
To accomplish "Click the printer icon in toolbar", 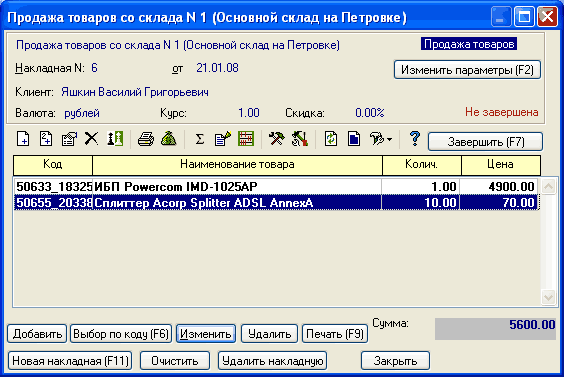I will (x=146, y=139).
